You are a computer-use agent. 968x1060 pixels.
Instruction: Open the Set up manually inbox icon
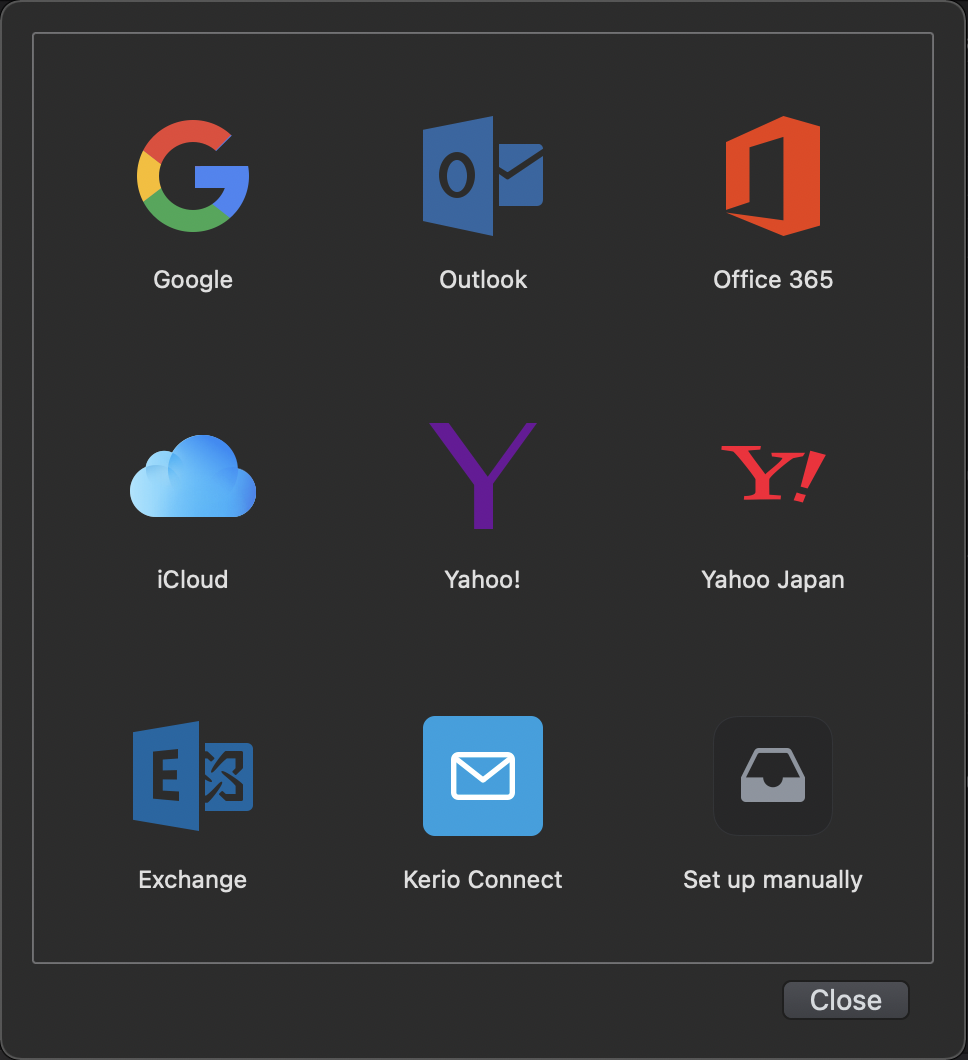click(x=773, y=776)
